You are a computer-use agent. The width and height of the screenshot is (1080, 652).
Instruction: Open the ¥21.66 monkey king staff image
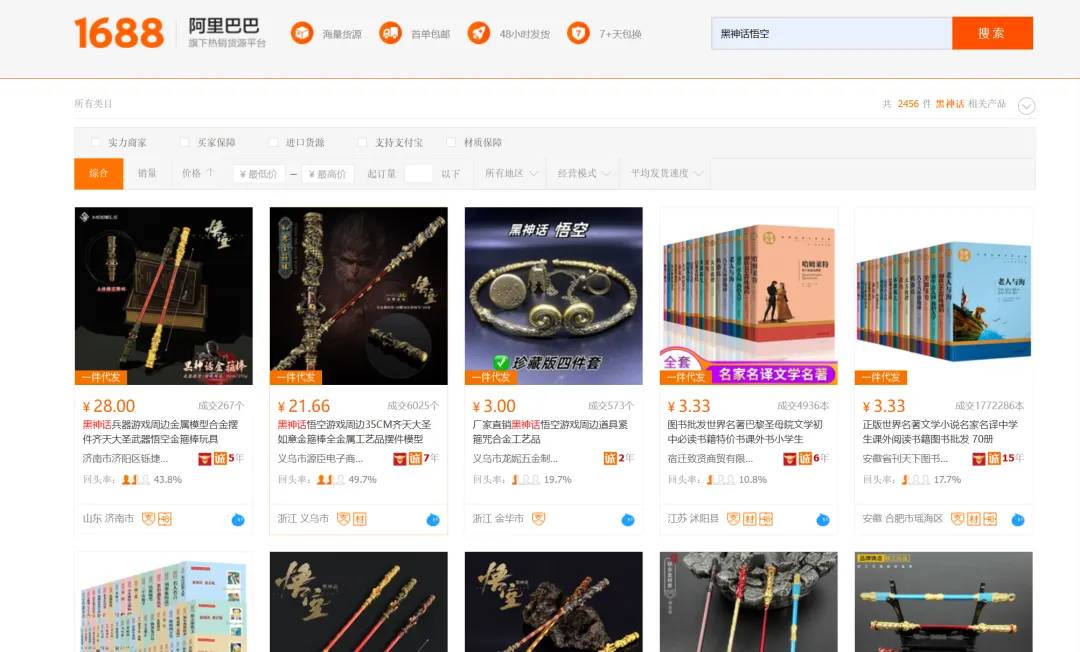(358, 296)
